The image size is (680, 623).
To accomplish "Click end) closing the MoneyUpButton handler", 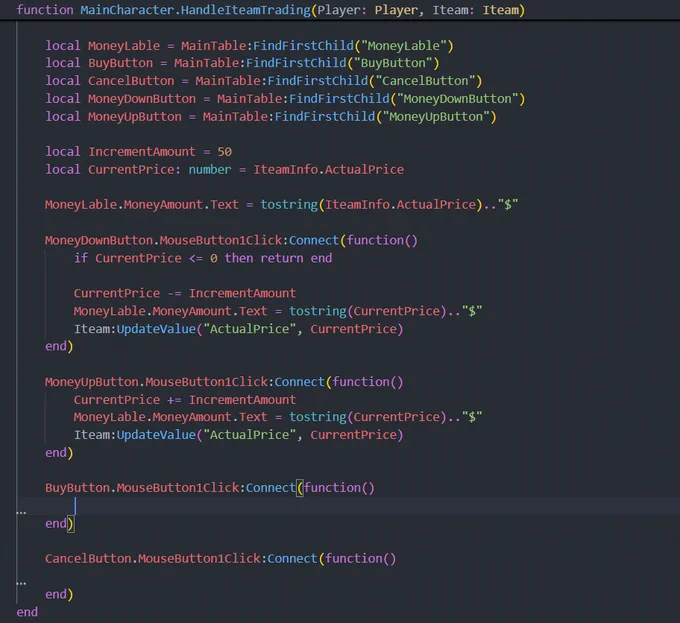I will [x=59, y=453].
